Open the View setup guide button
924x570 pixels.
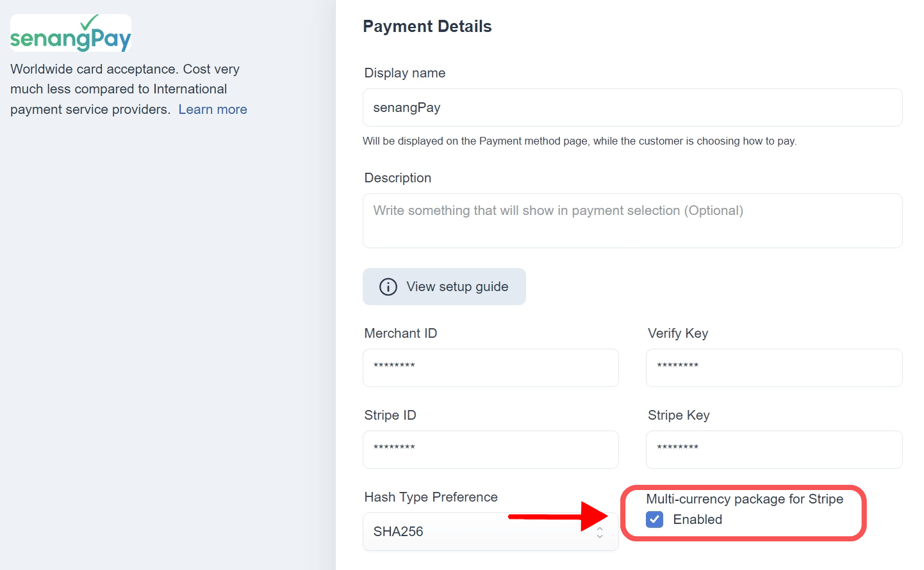[444, 287]
